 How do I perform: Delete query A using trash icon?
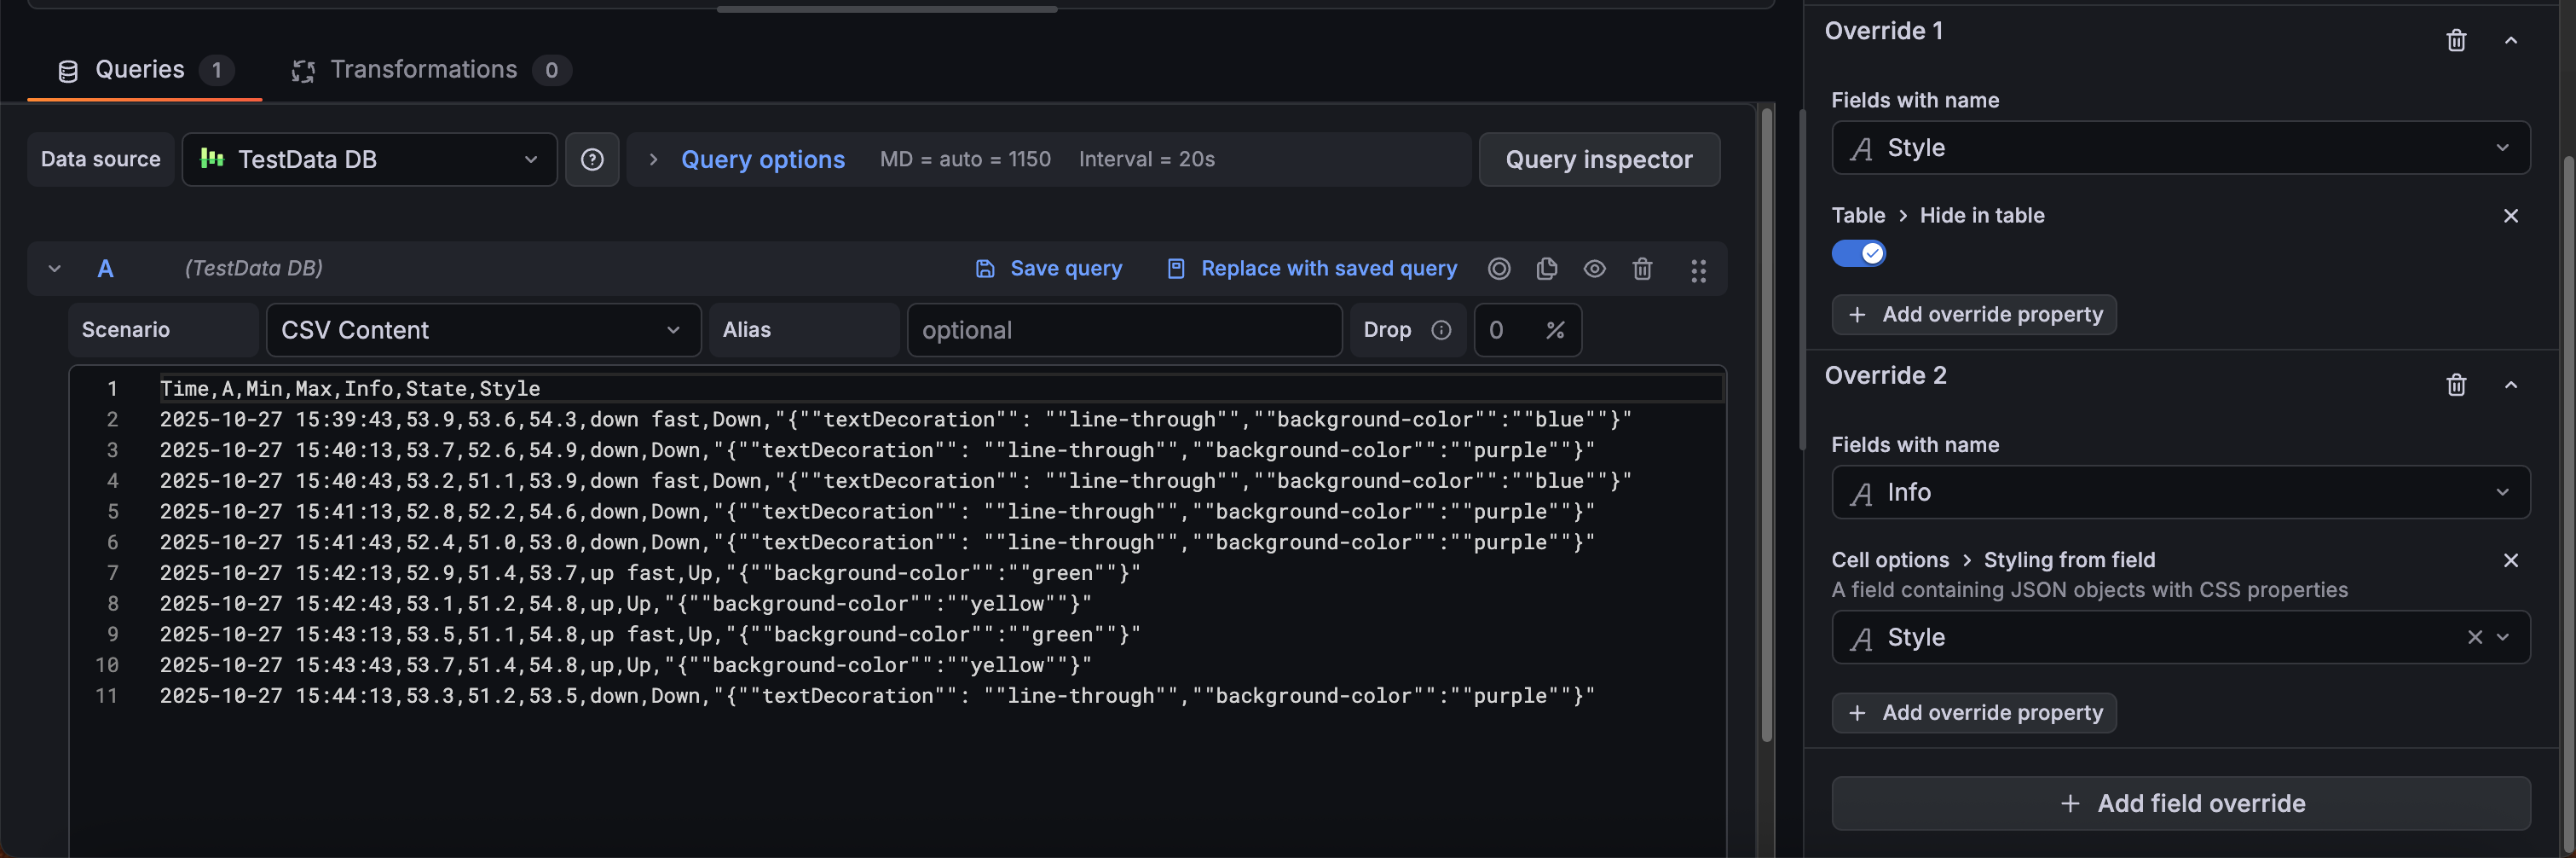pos(1642,269)
